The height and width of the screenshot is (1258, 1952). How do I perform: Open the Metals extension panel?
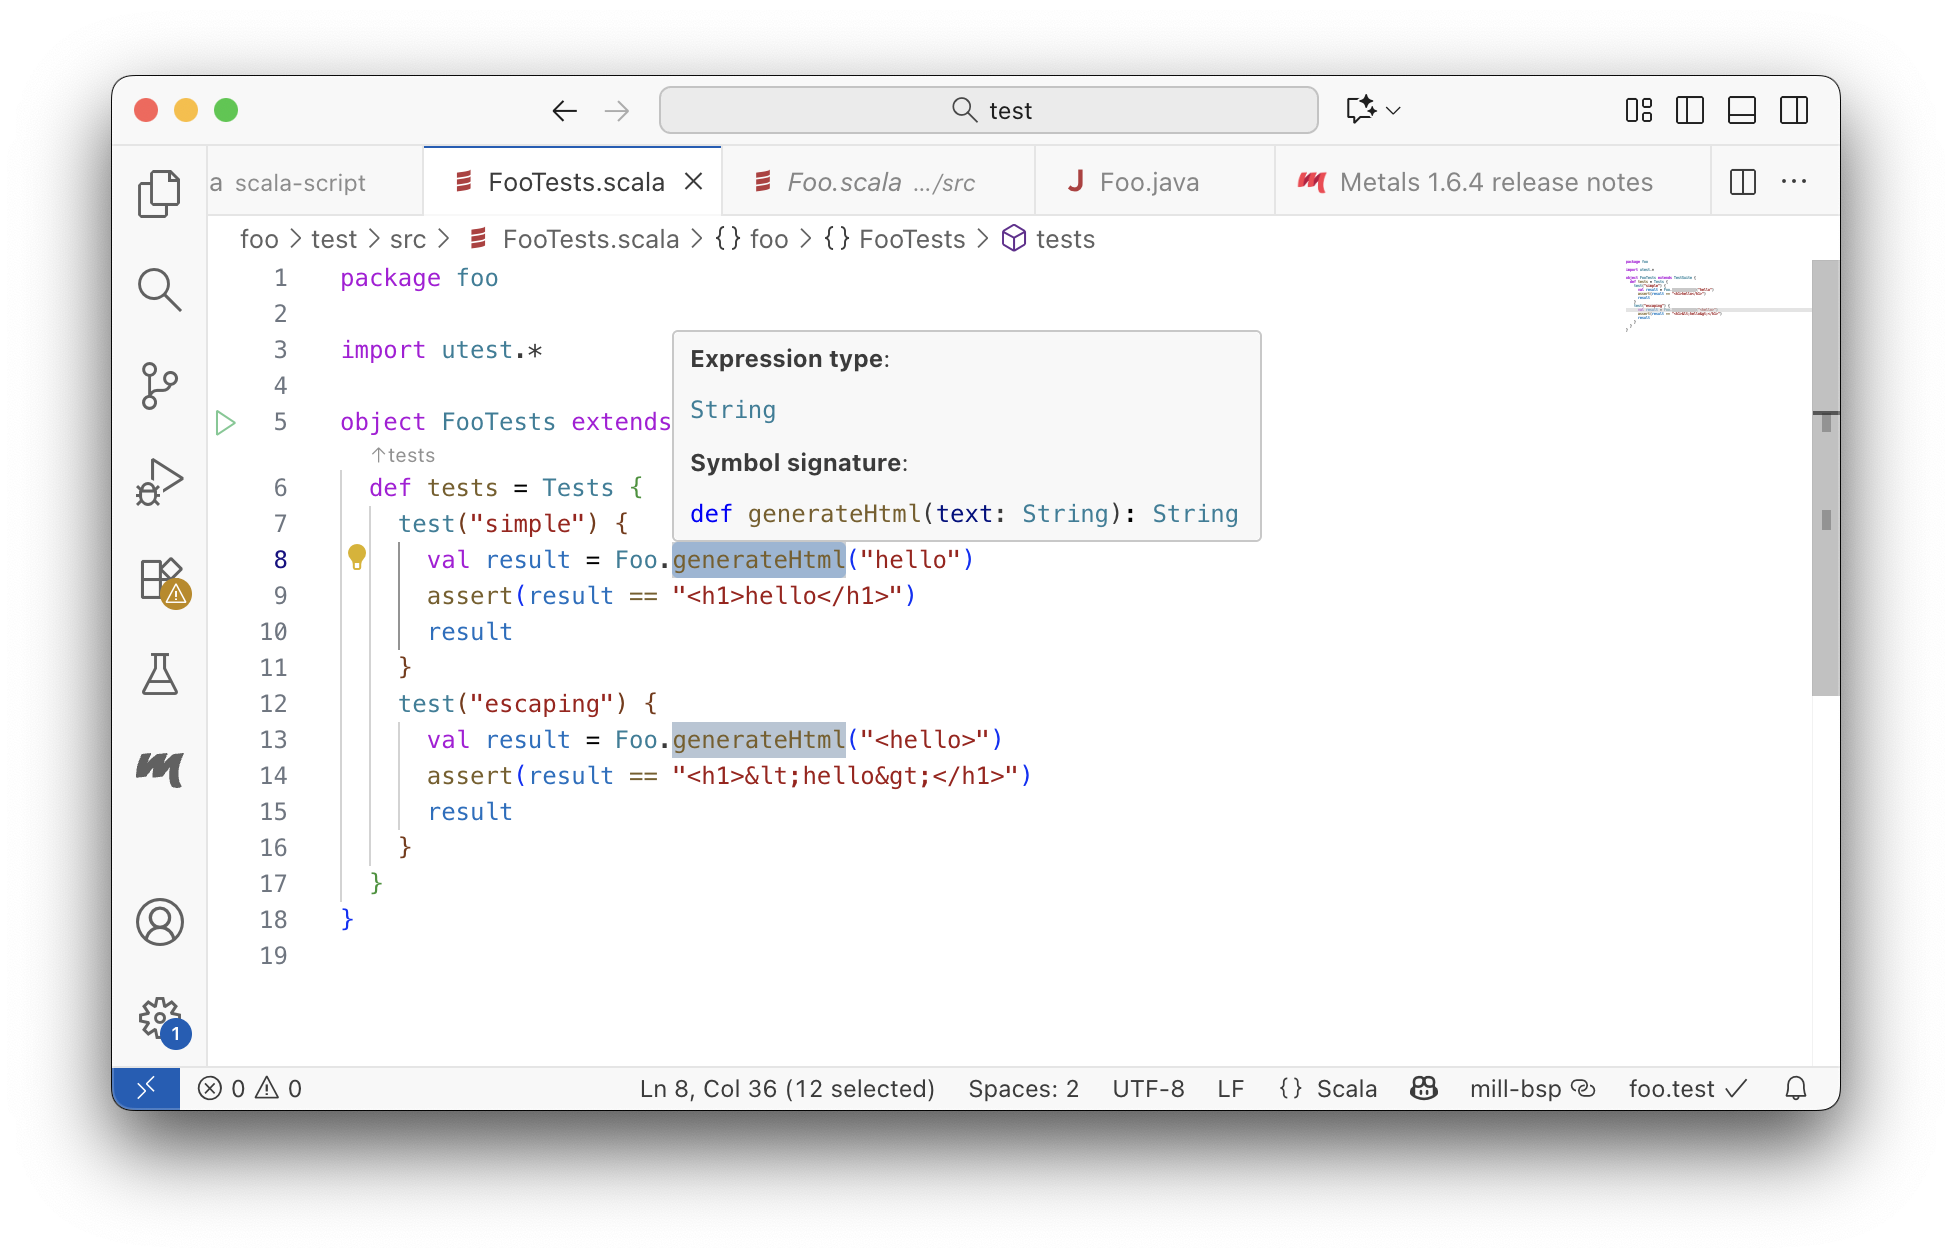tap(159, 770)
